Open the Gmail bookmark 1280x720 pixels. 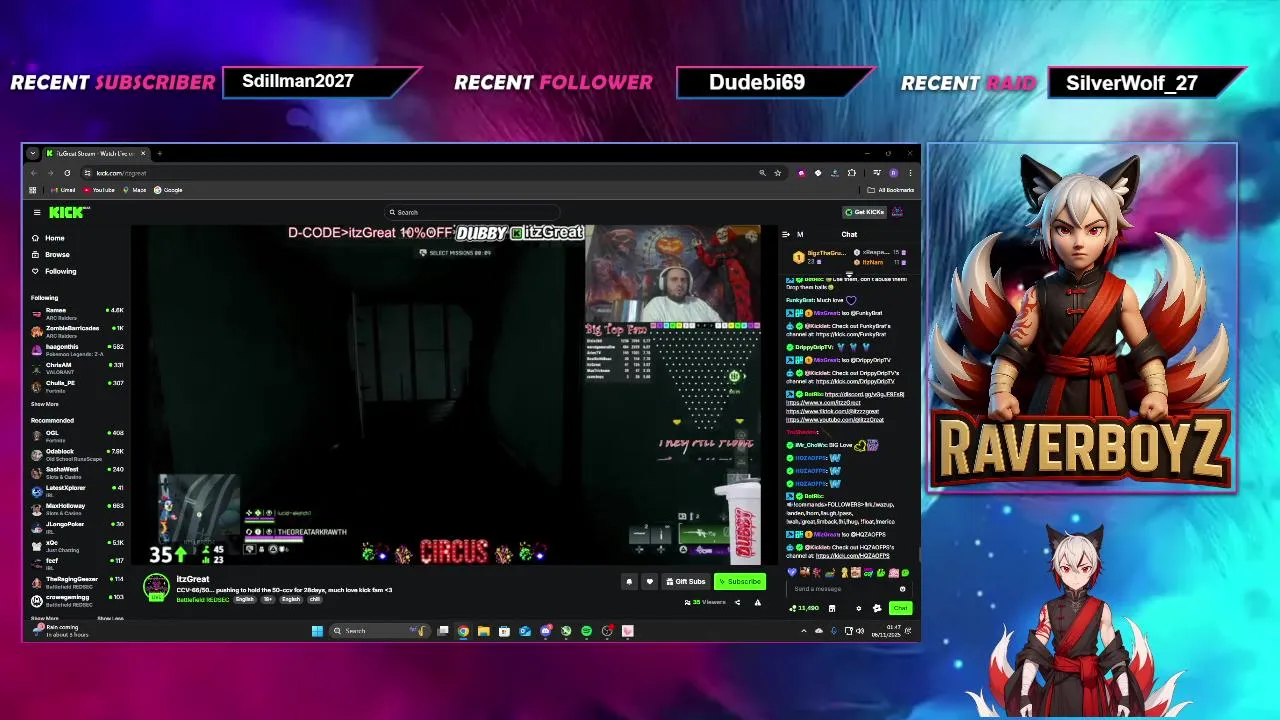tap(63, 190)
